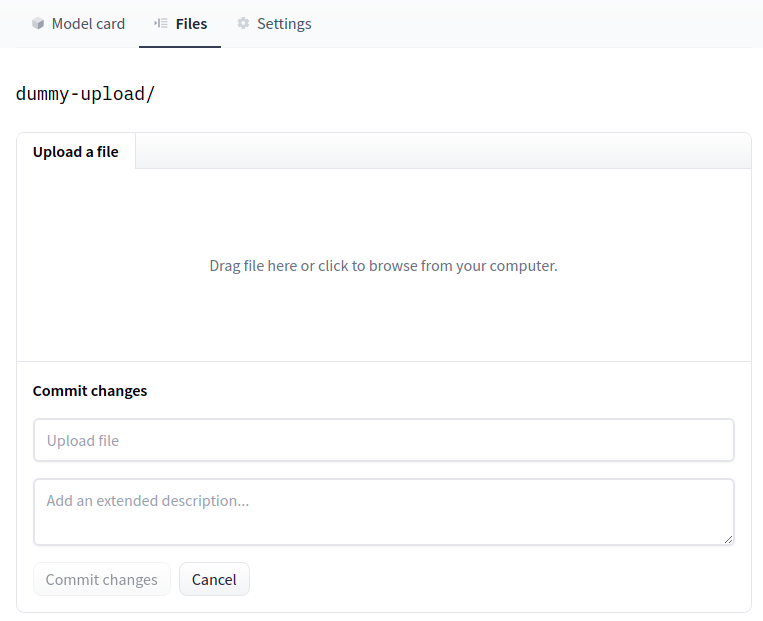Viewport: 763px width, 621px height.
Task: Click the empty area above the drop text
Action: tap(383, 210)
